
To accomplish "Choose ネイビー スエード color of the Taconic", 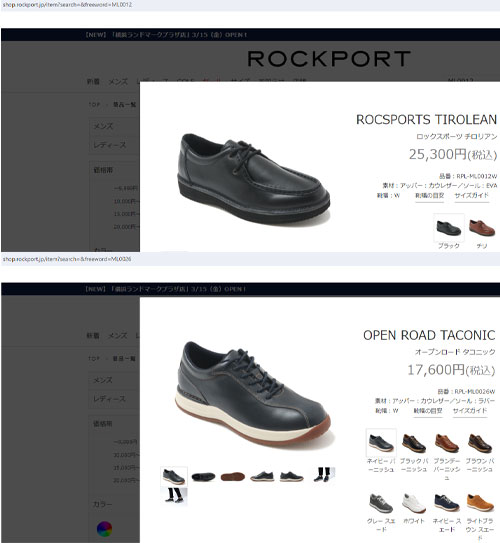I will point(447,503).
